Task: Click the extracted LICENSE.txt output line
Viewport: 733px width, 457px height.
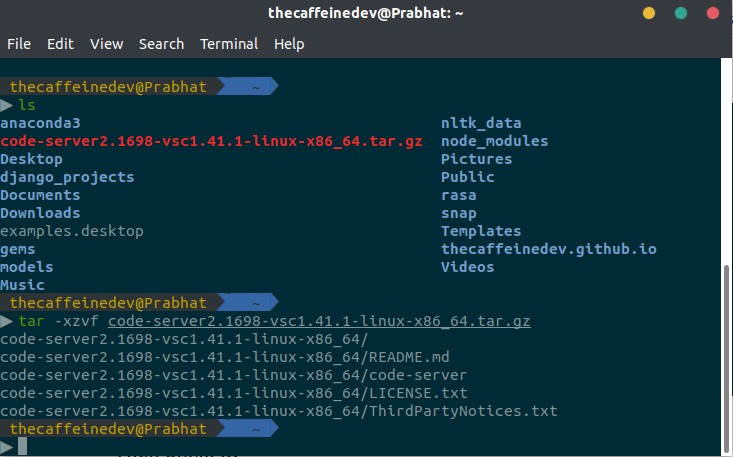Action: click(x=234, y=393)
